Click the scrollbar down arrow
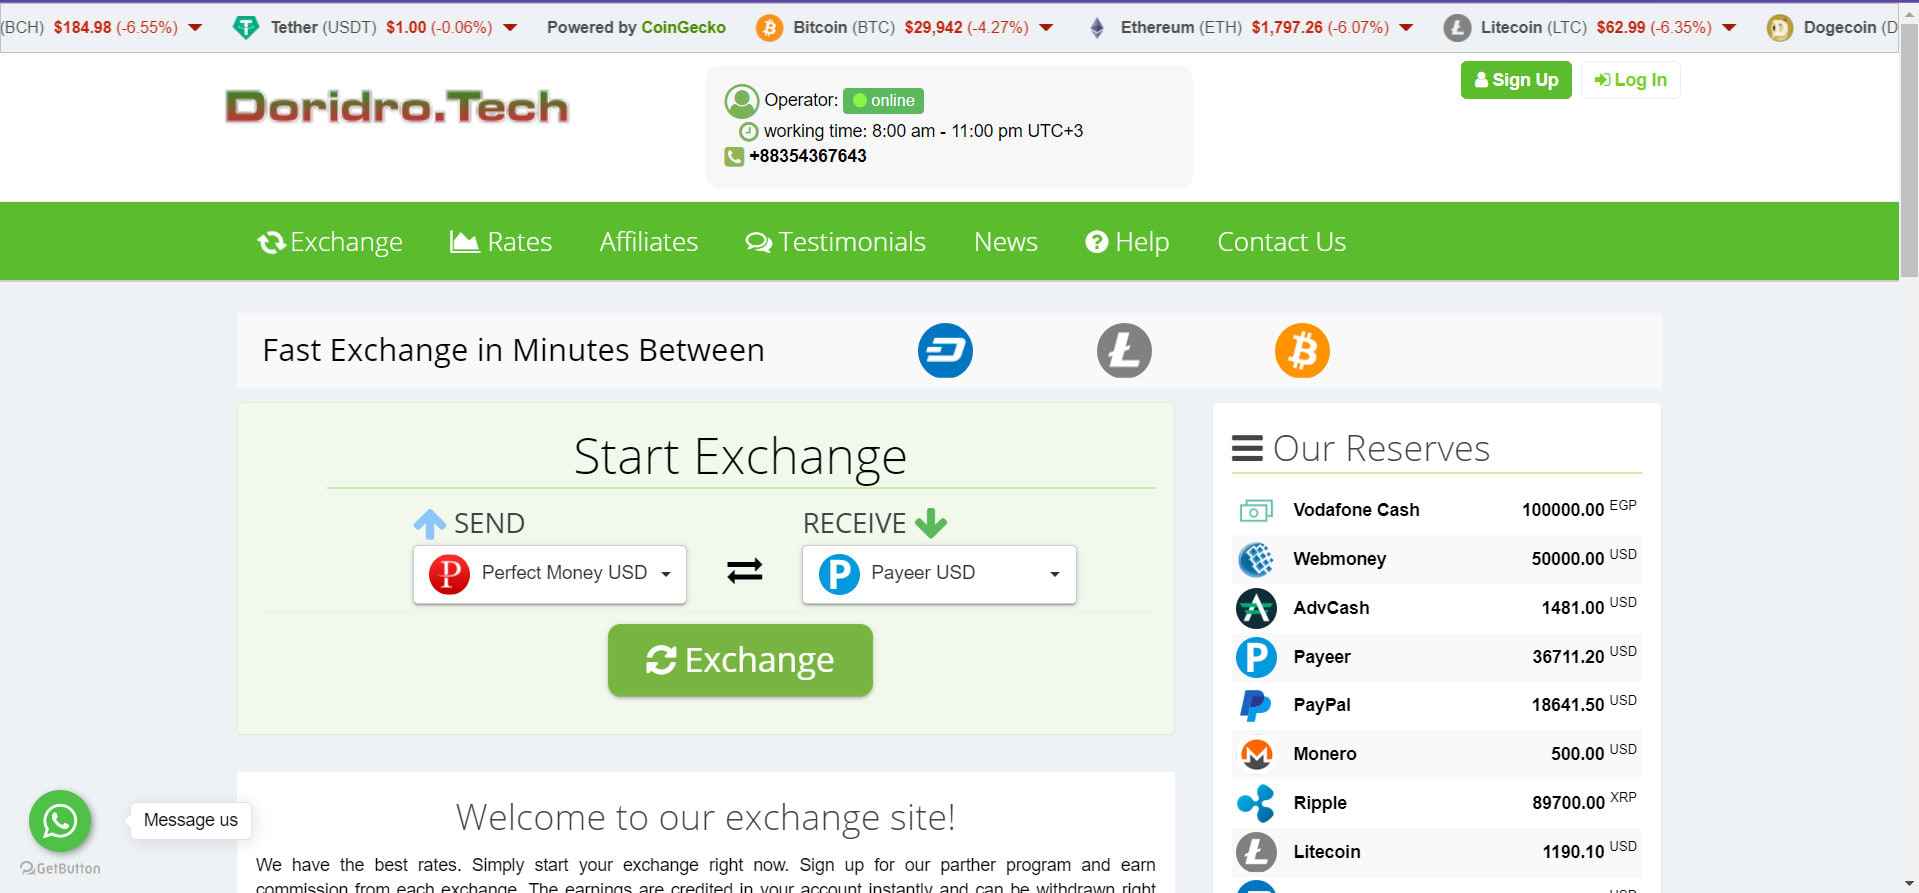The image size is (1919, 893). [1909, 883]
